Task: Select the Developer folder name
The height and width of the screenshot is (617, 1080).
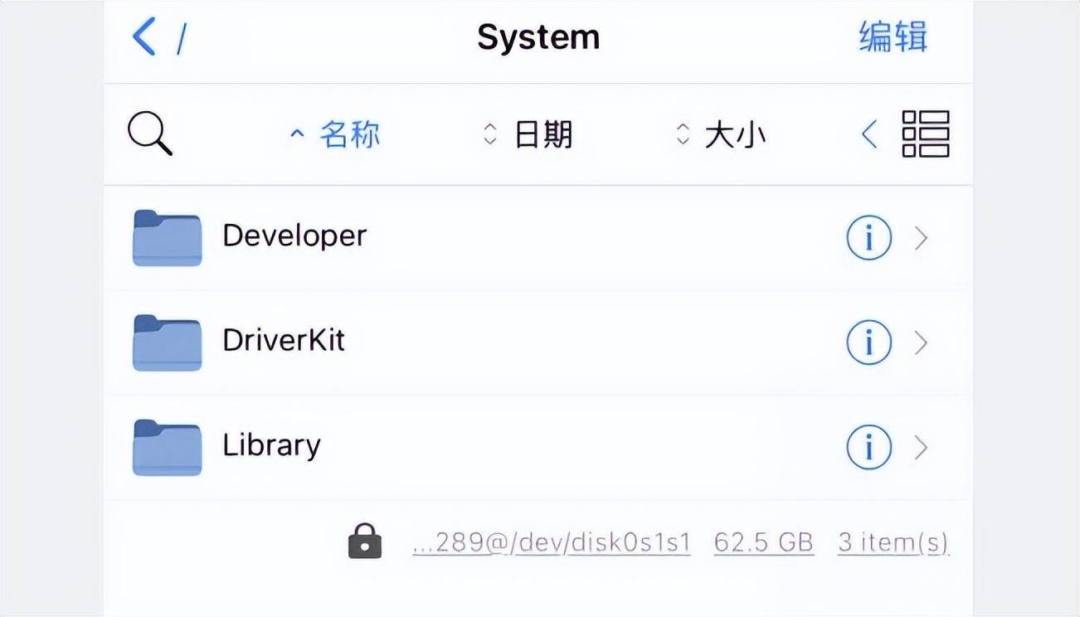Action: (294, 236)
